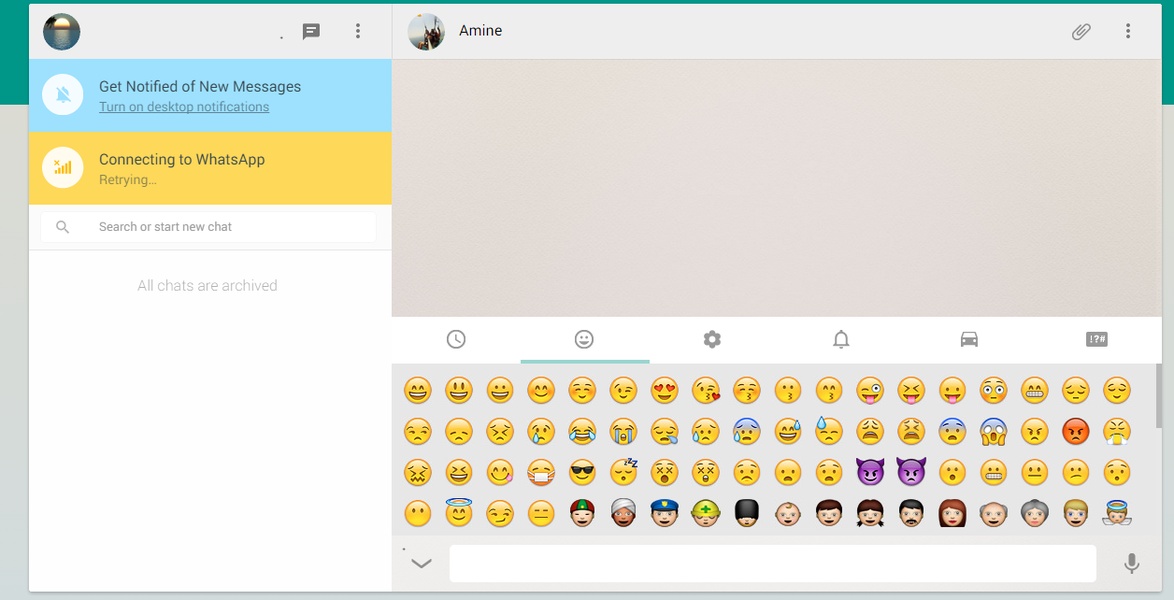The image size is (1174, 600).
Task: Insert the sunglasses face emoji
Action: (x=582, y=473)
